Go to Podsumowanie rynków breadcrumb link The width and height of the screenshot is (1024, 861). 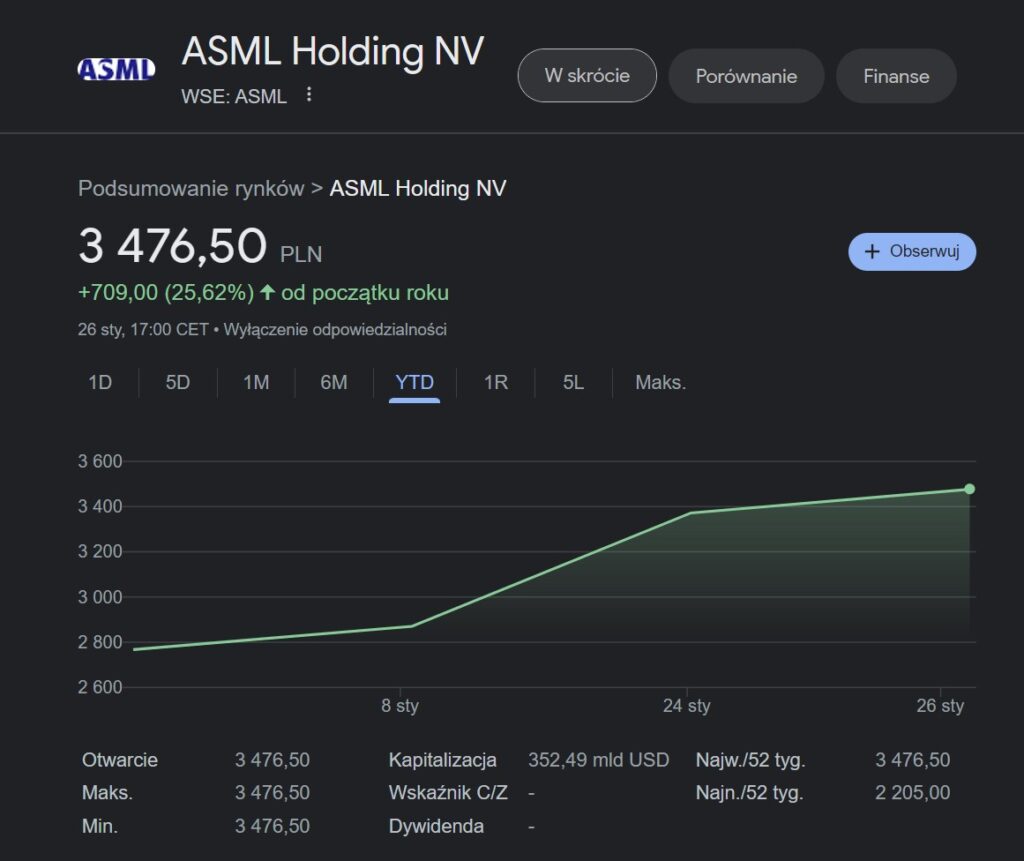[x=191, y=188]
